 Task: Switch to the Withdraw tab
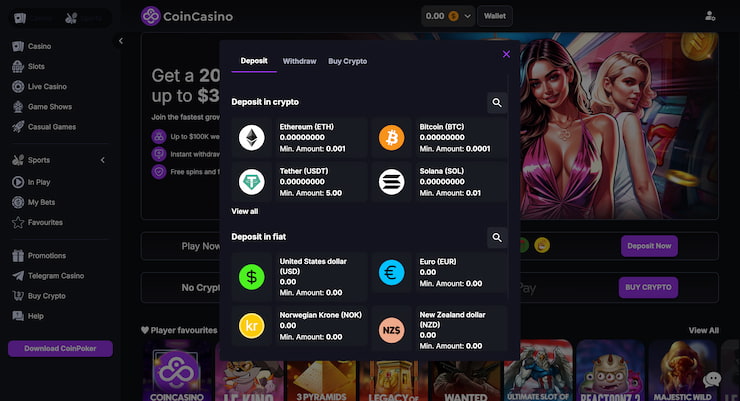(x=299, y=61)
